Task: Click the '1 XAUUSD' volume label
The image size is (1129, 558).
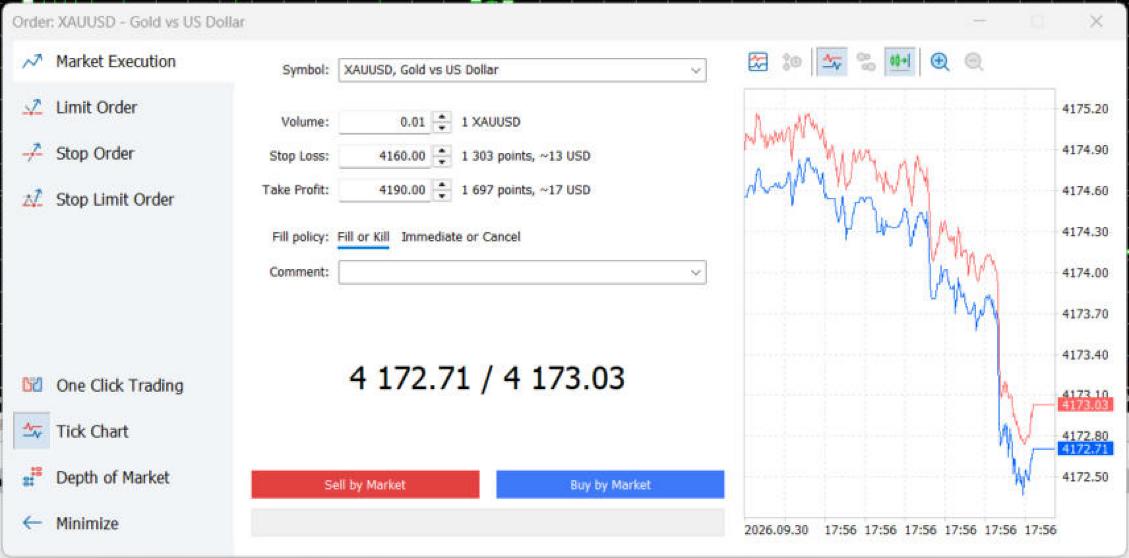Action: [491, 122]
